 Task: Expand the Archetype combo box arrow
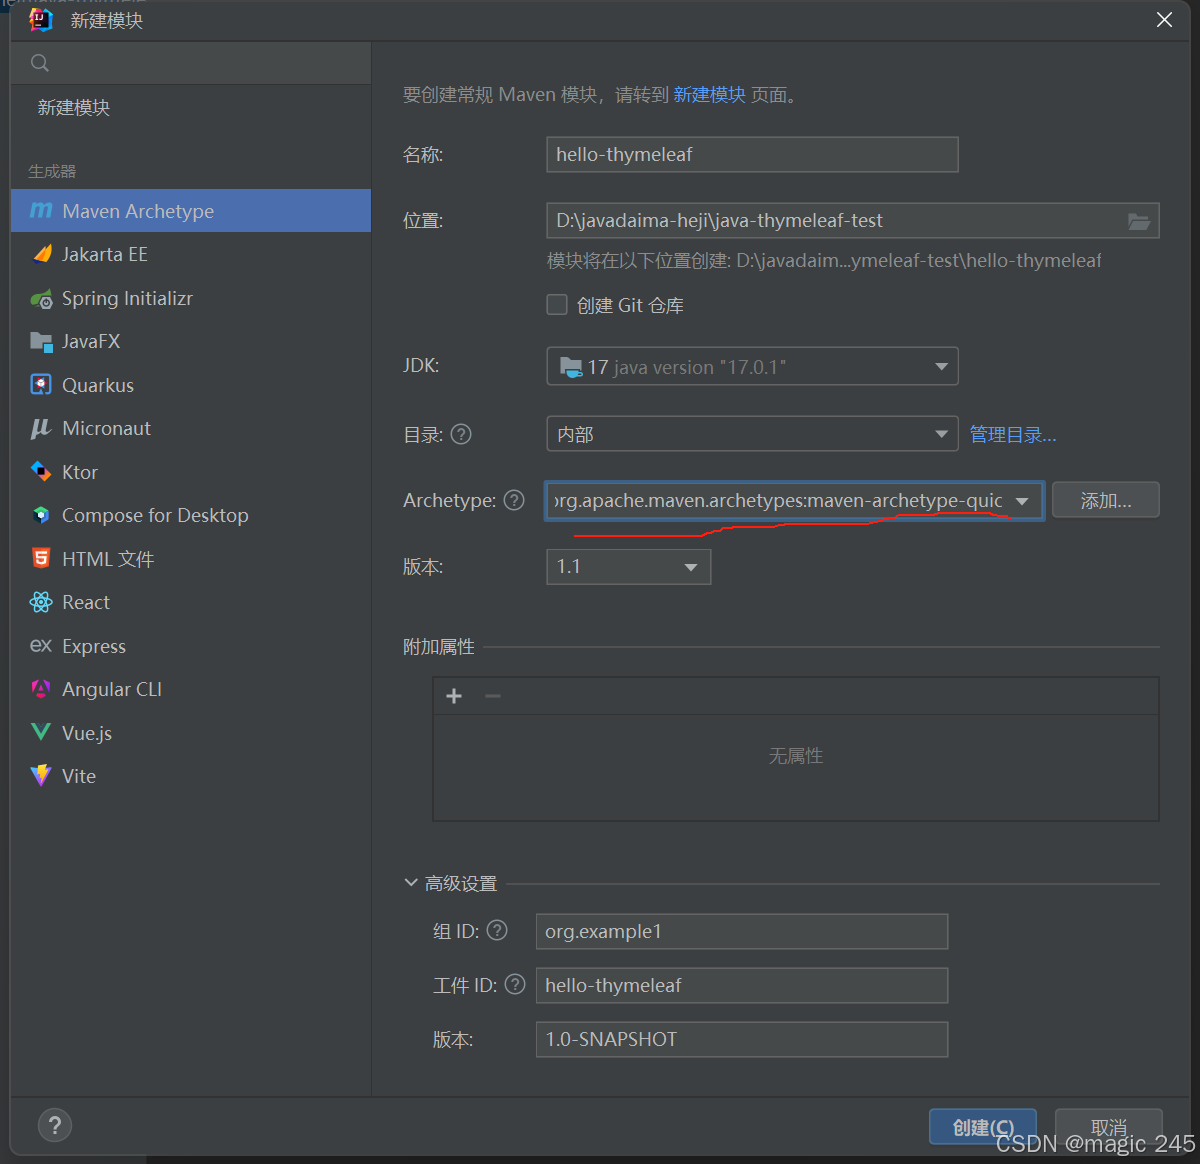[1022, 501]
